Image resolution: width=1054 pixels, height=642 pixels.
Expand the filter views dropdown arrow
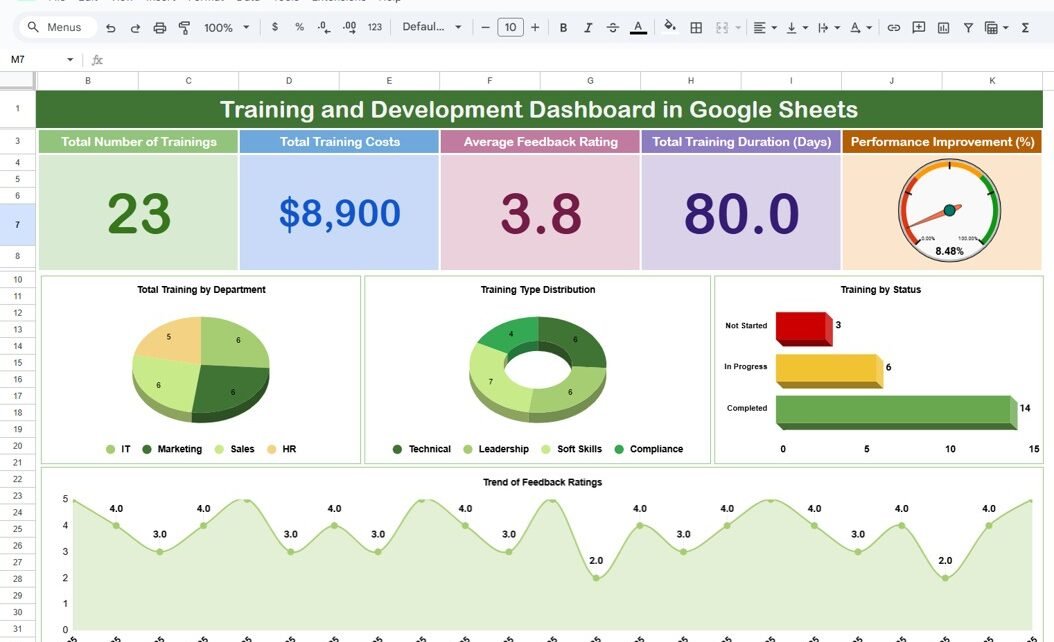[1006, 28]
